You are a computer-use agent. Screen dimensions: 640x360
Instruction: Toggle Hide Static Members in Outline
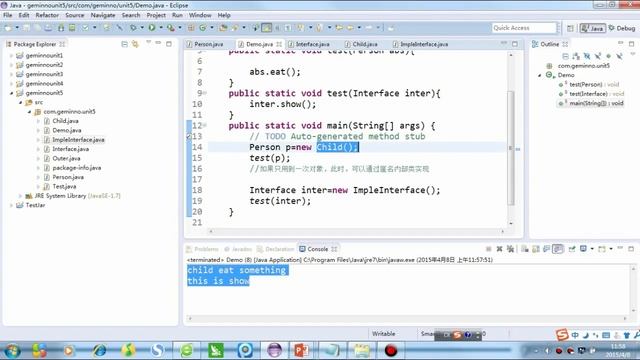(x=598, y=56)
